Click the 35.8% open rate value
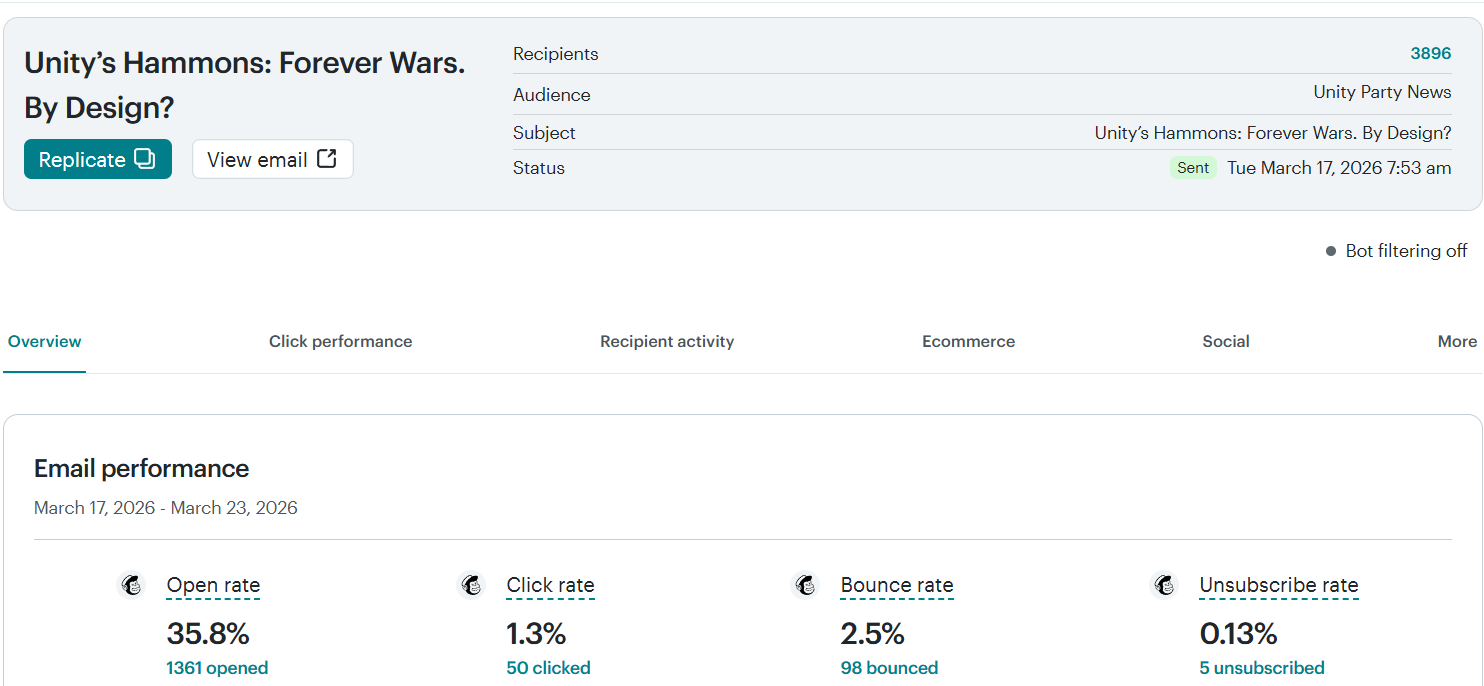Image resolution: width=1484 pixels, height=686 pixels. pos(208,634)
